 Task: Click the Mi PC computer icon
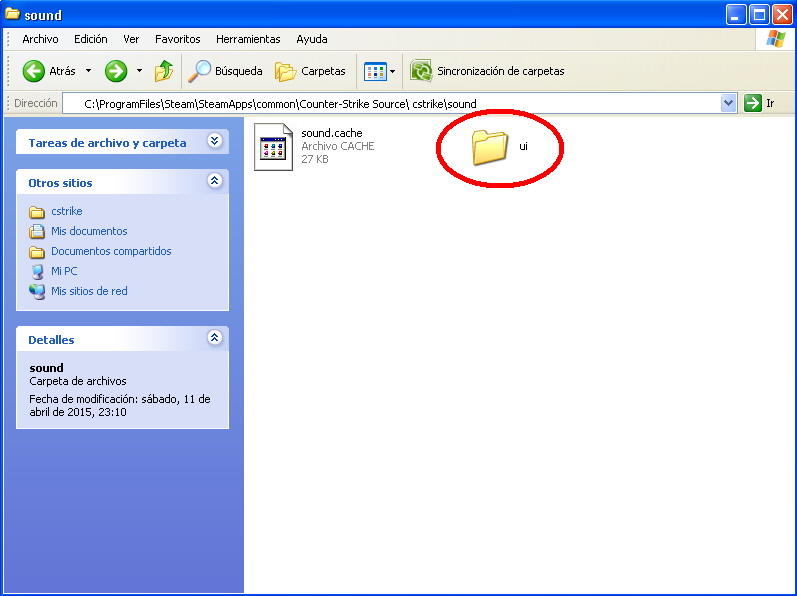click(37, 271)
